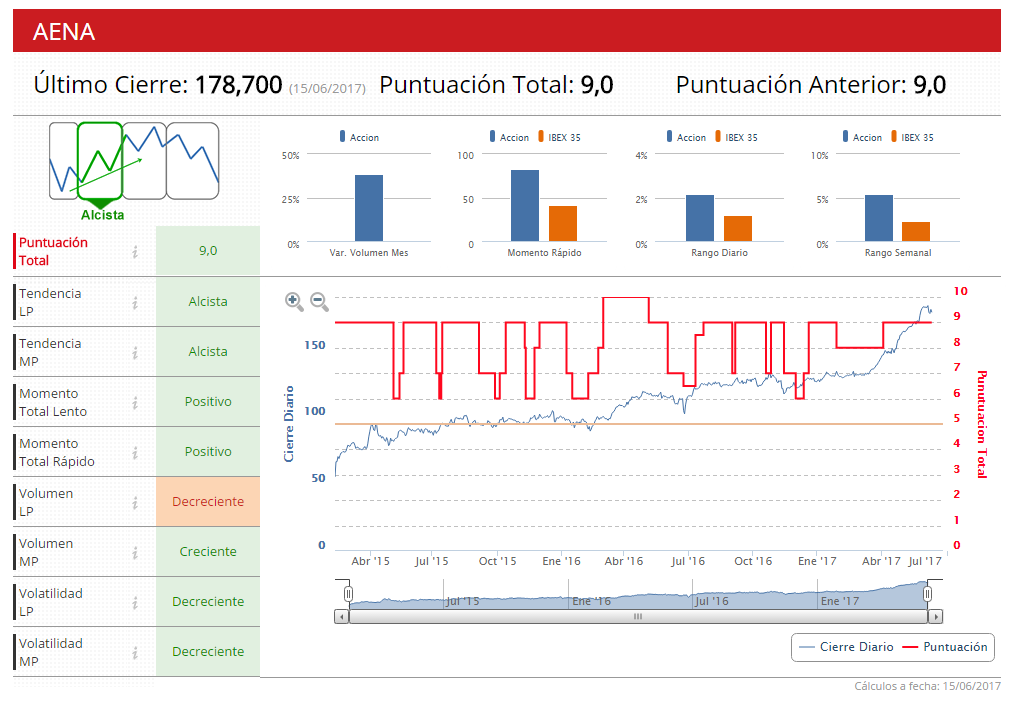This screenshot has height=703, width=1023.
Task: Toggle Accion legend in Rango Semanal chart
Action: (862, 137)
